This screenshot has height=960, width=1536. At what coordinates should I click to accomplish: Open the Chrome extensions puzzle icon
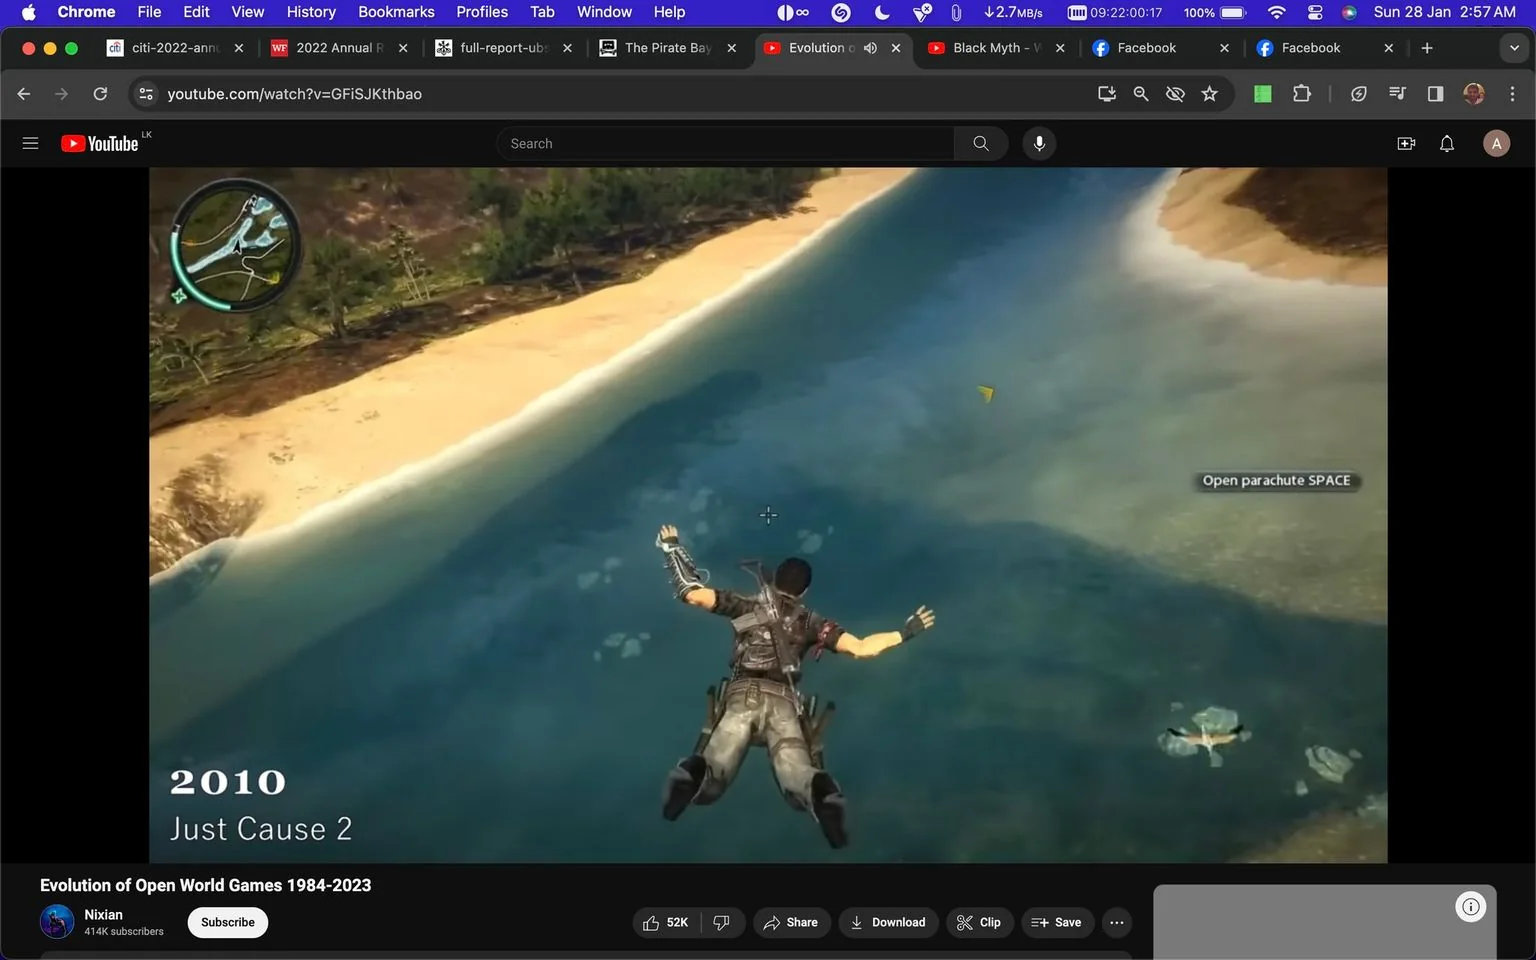coord(1301,93)
